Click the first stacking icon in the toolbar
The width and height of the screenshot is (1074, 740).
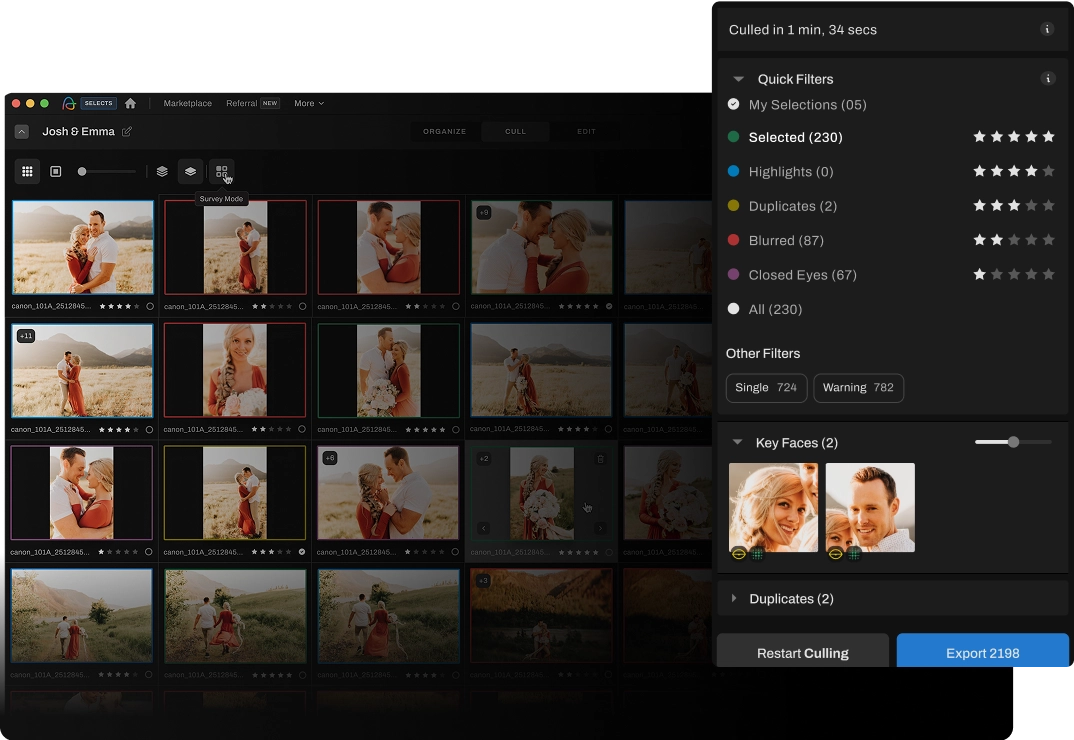(x=162, y=171)
